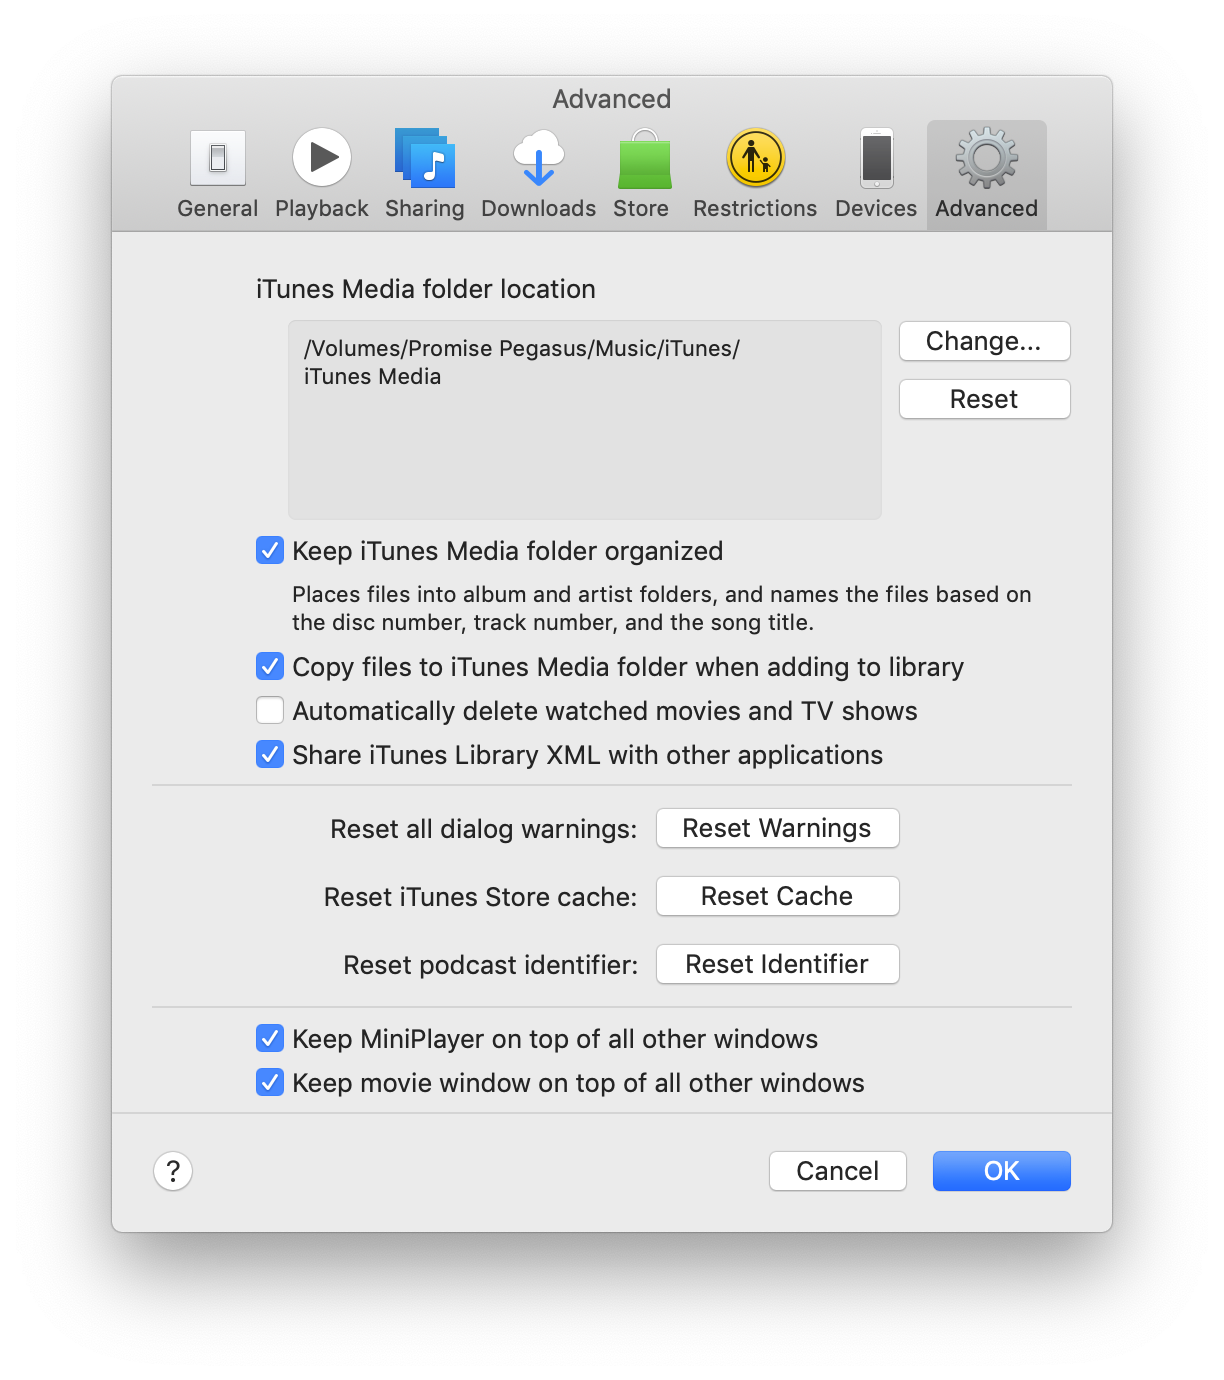Toggle Keep movie window on top checkbox
The height and width of the screenshot is (1380, 1224).
(x=270, y=1082)
